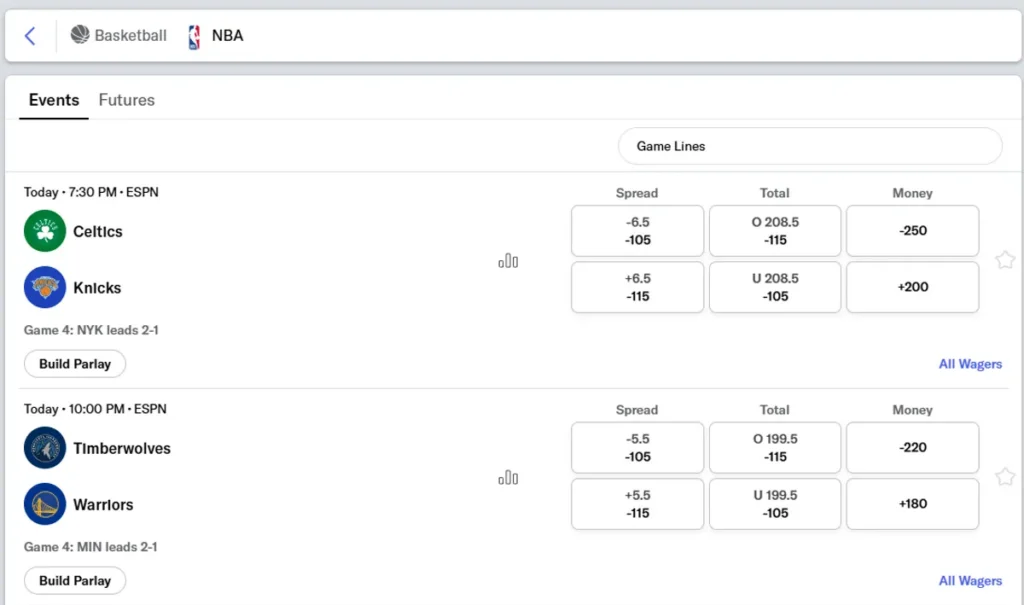
Task: Build Parlay for Celtics vs Knicks
Action: [75, 364]
